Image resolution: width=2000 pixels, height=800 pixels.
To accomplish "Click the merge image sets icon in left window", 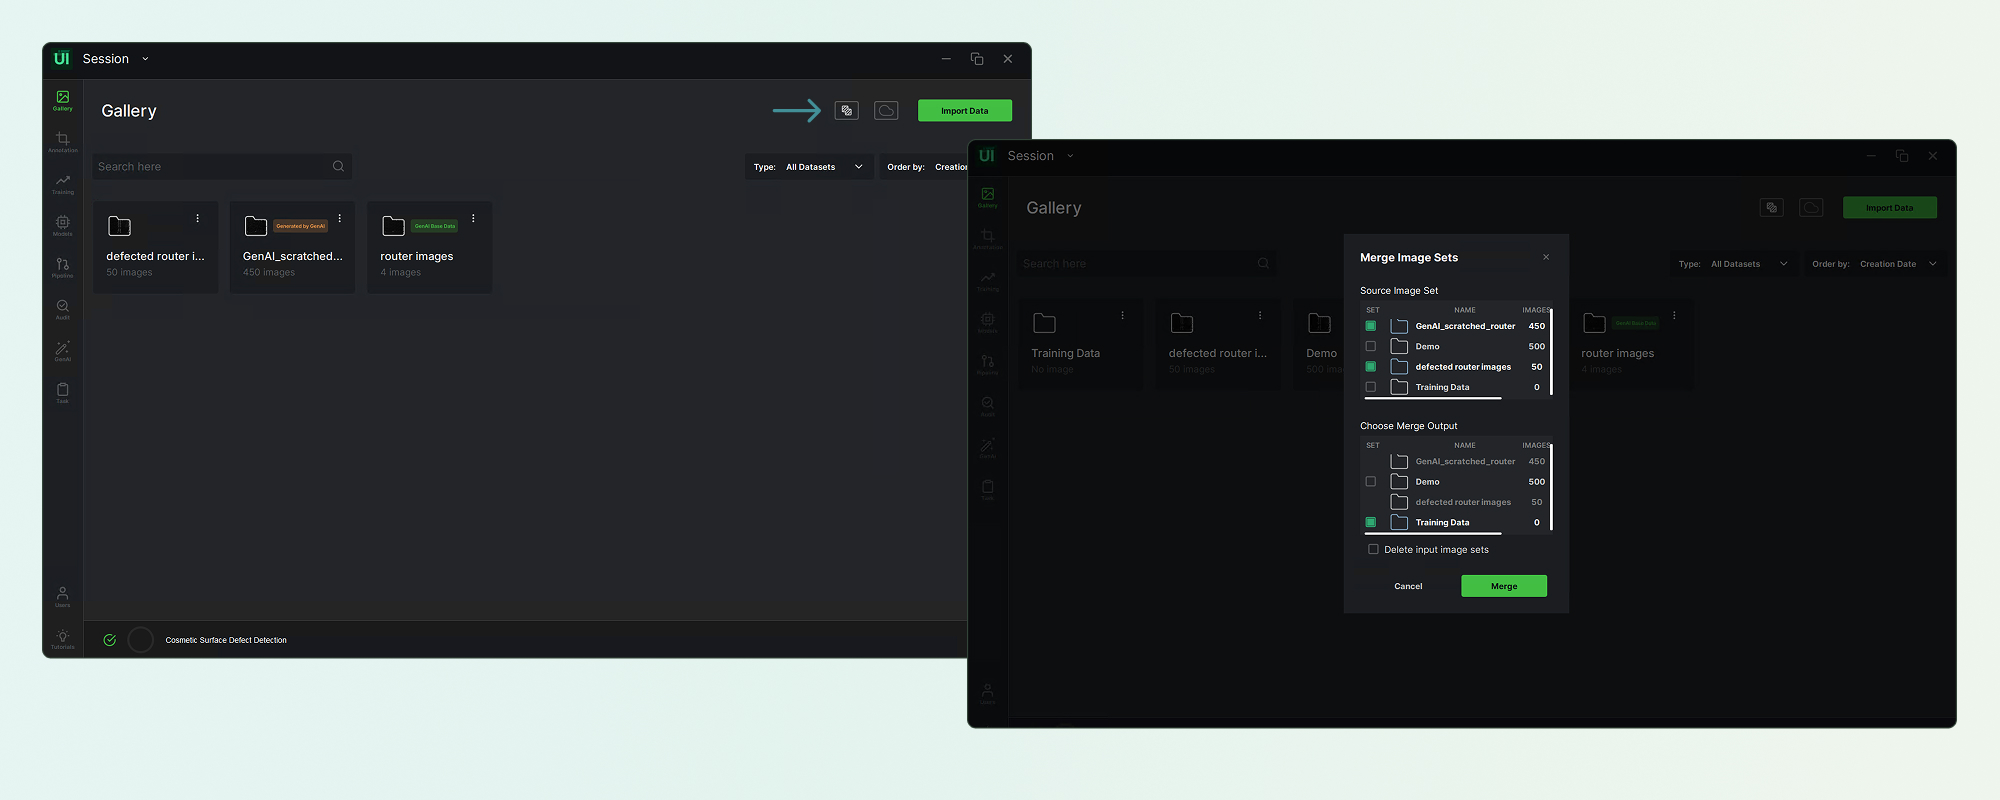I will pos(847,110).
